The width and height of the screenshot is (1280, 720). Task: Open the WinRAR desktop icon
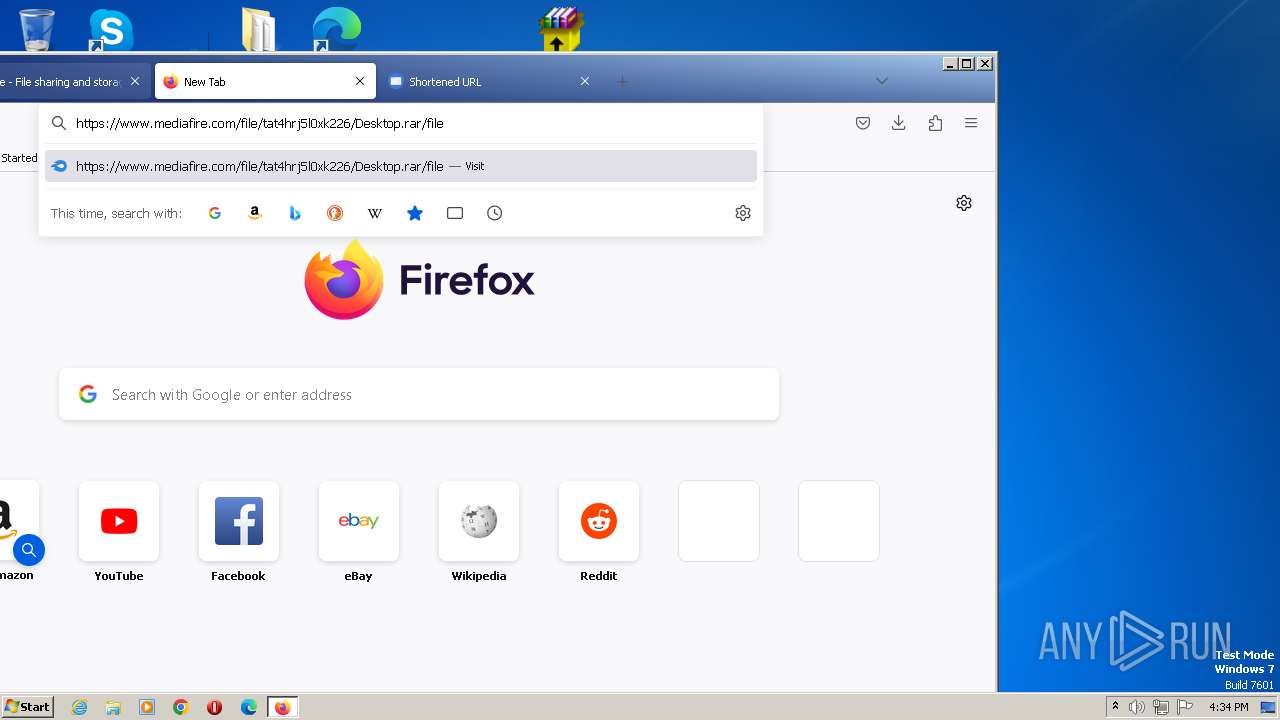tap(561, 29)
